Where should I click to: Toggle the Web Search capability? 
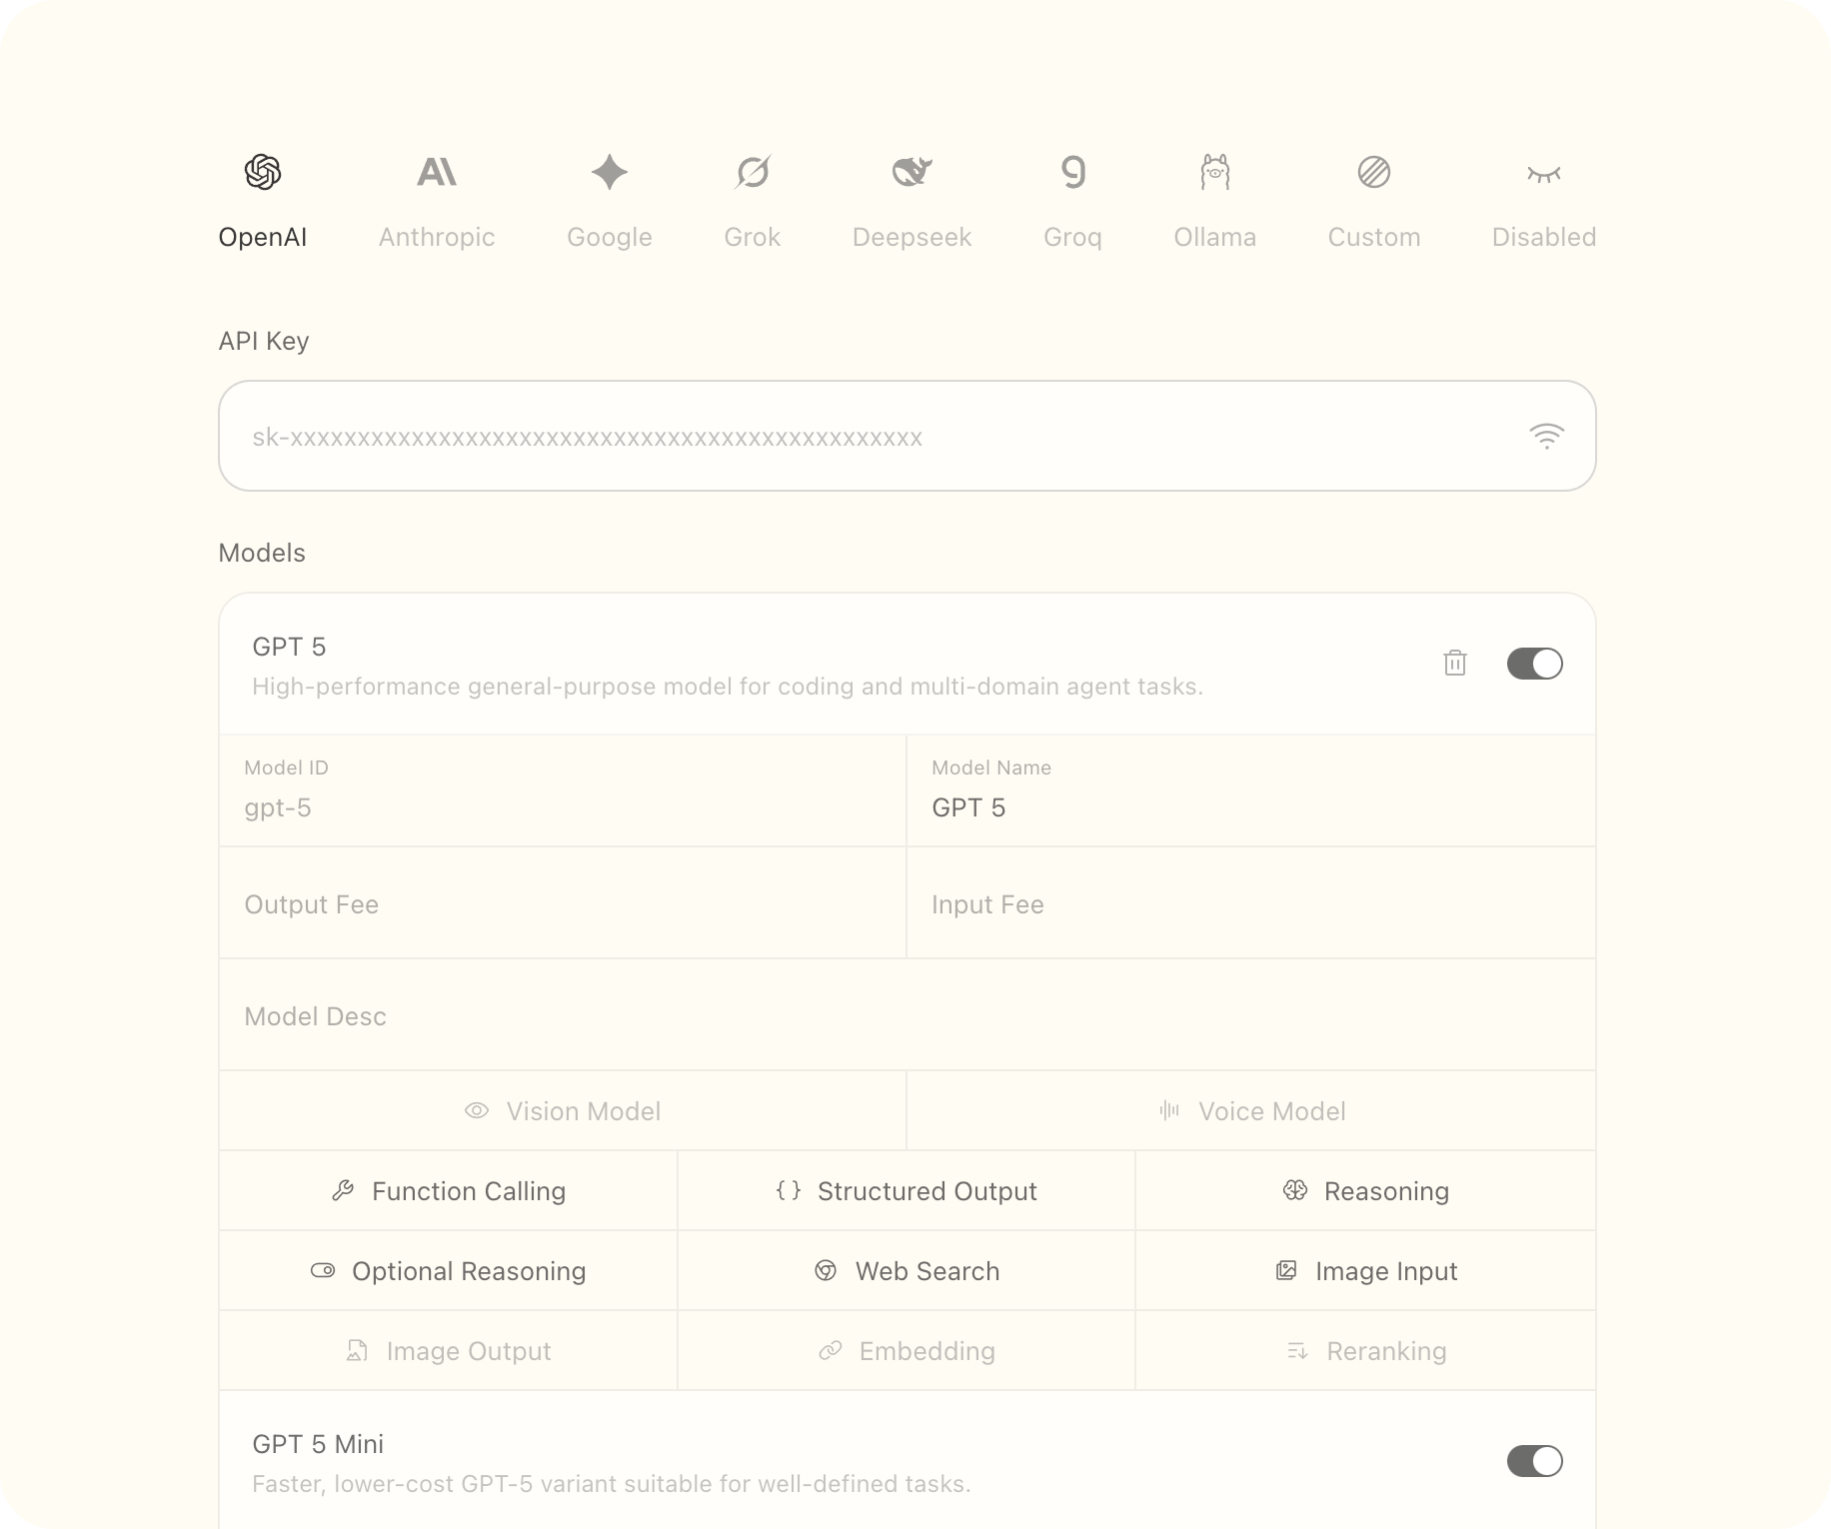(x=906, y=1270)
